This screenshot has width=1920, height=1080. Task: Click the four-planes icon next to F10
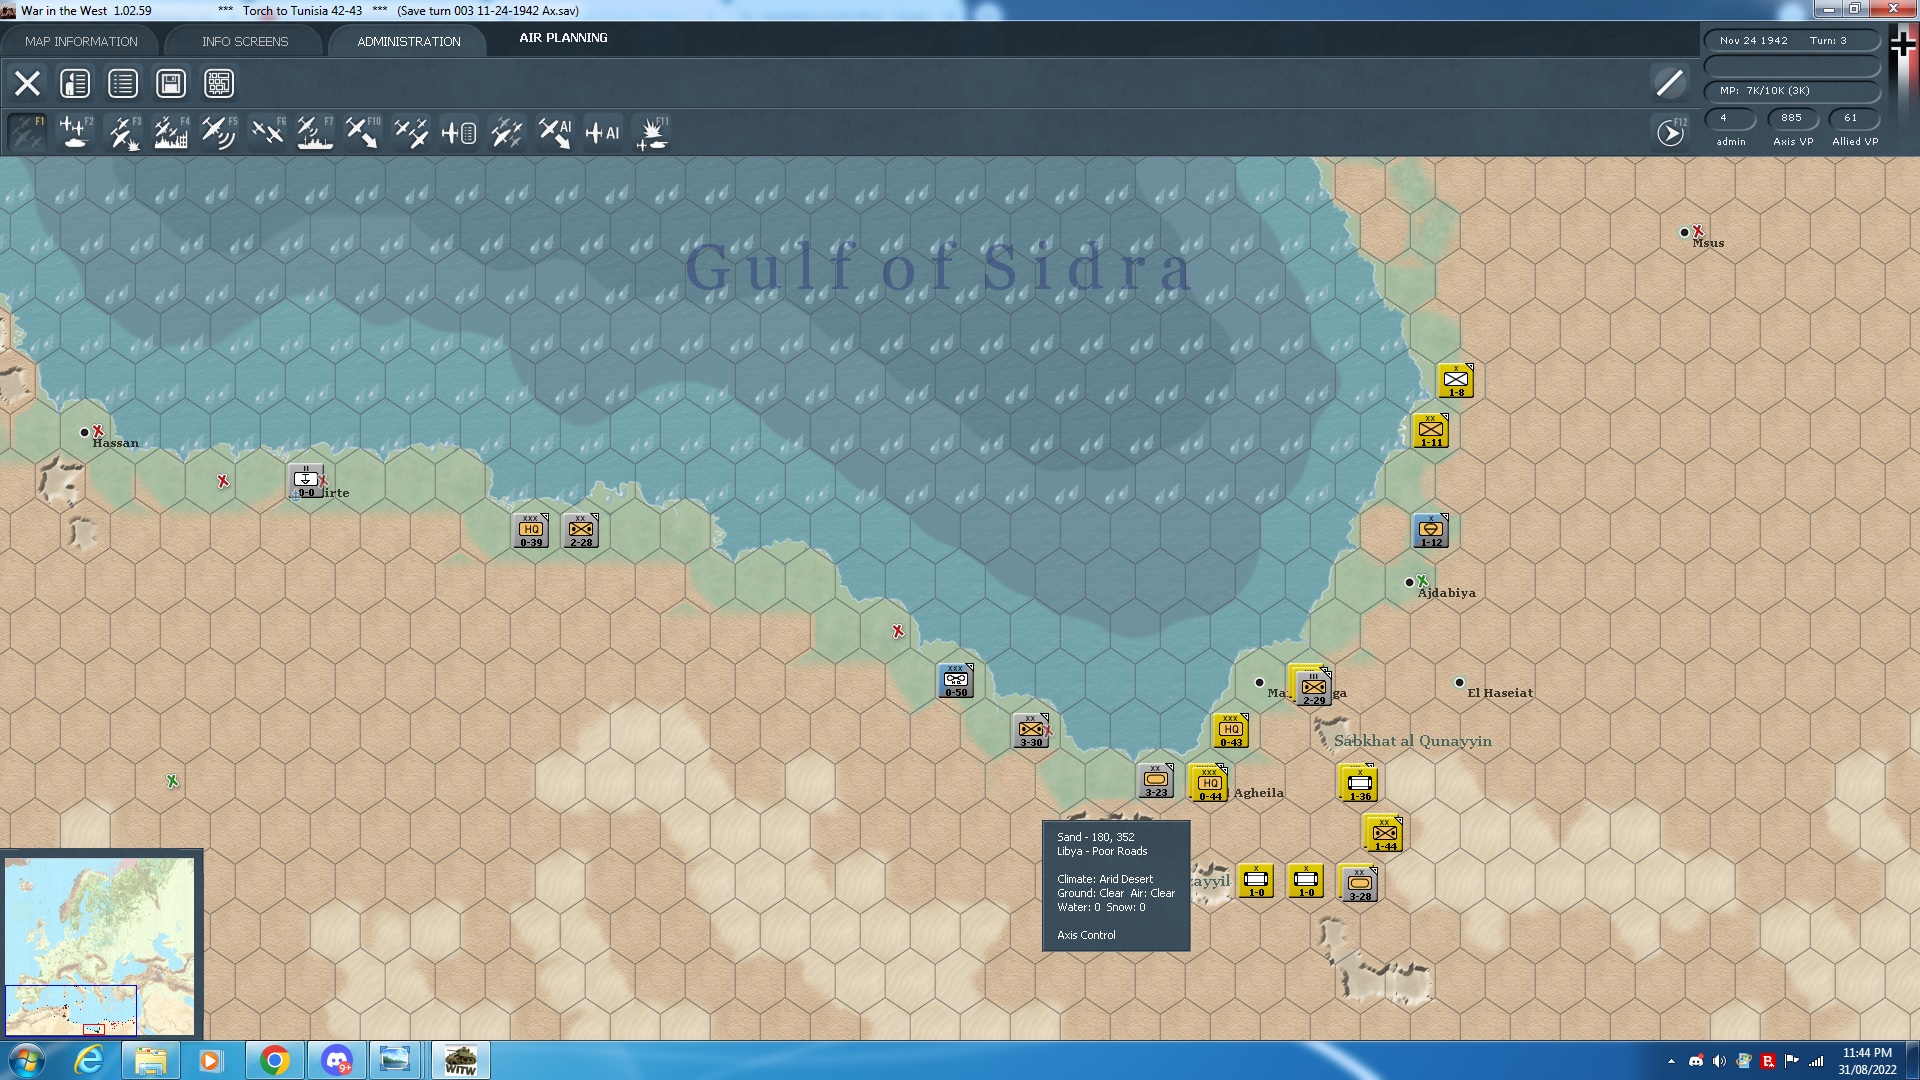point(411,132)
